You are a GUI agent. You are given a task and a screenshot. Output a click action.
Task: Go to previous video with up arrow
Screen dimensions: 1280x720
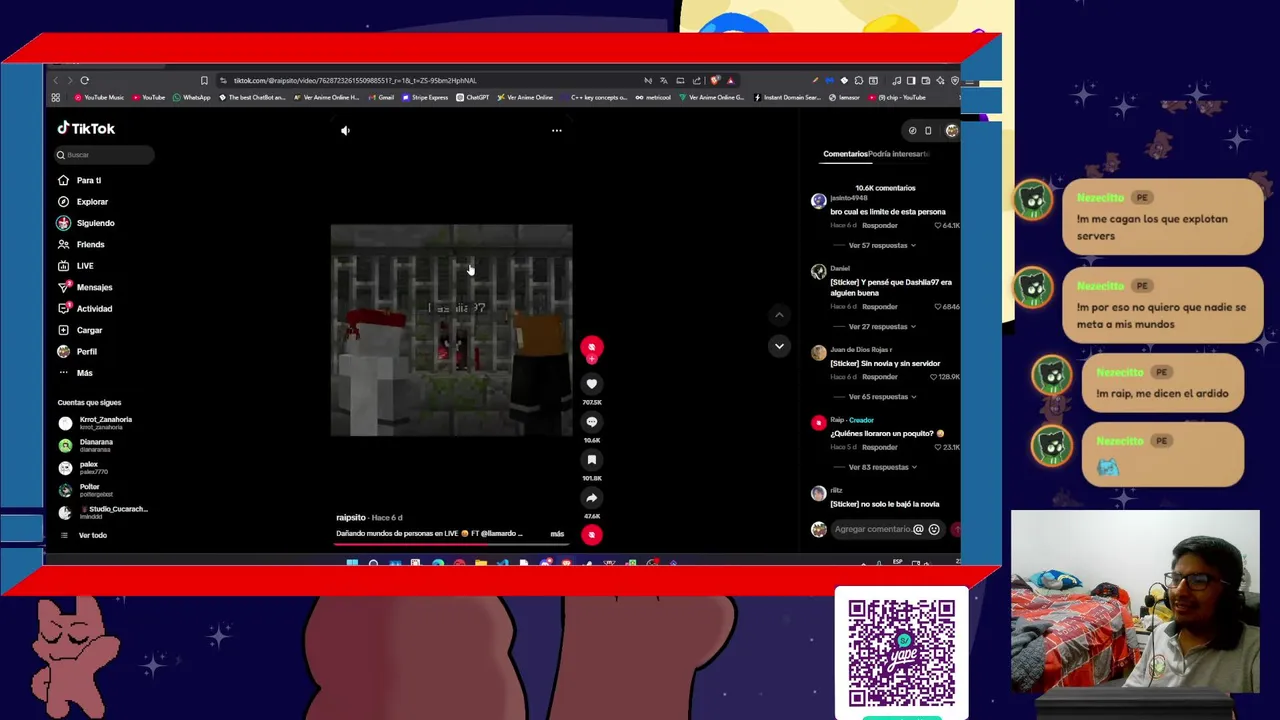click(x=779, y=315)
